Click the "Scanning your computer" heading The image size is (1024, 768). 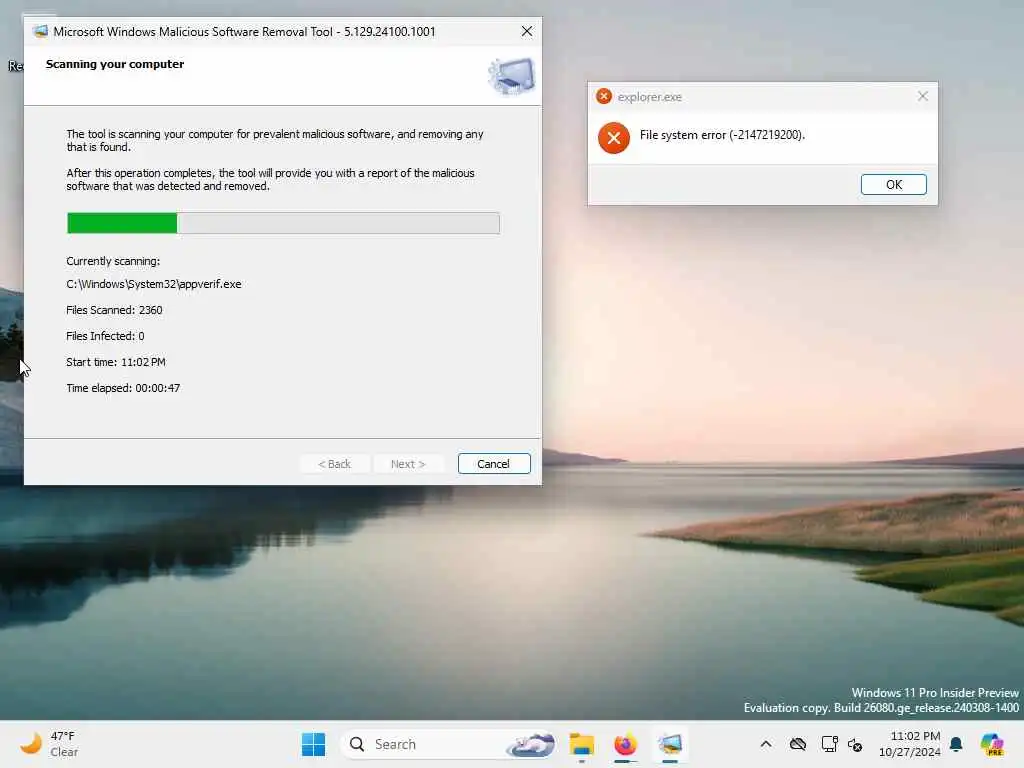click(115, 64)
